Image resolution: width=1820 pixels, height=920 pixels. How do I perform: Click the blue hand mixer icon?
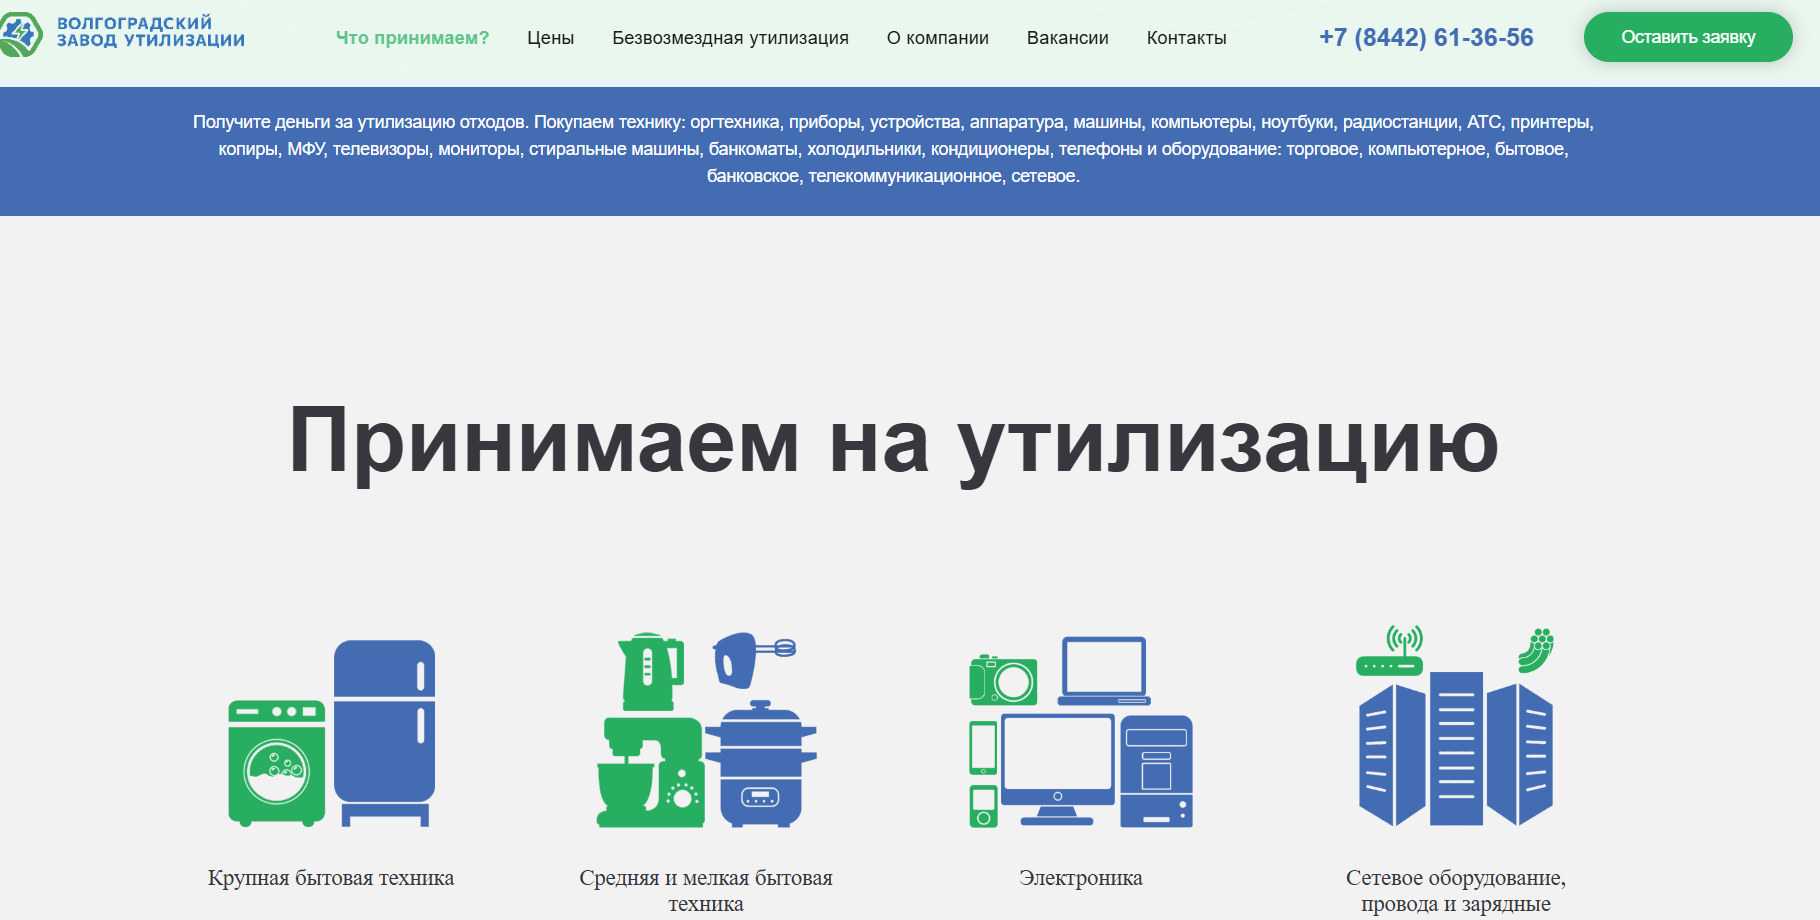point(754,659)
